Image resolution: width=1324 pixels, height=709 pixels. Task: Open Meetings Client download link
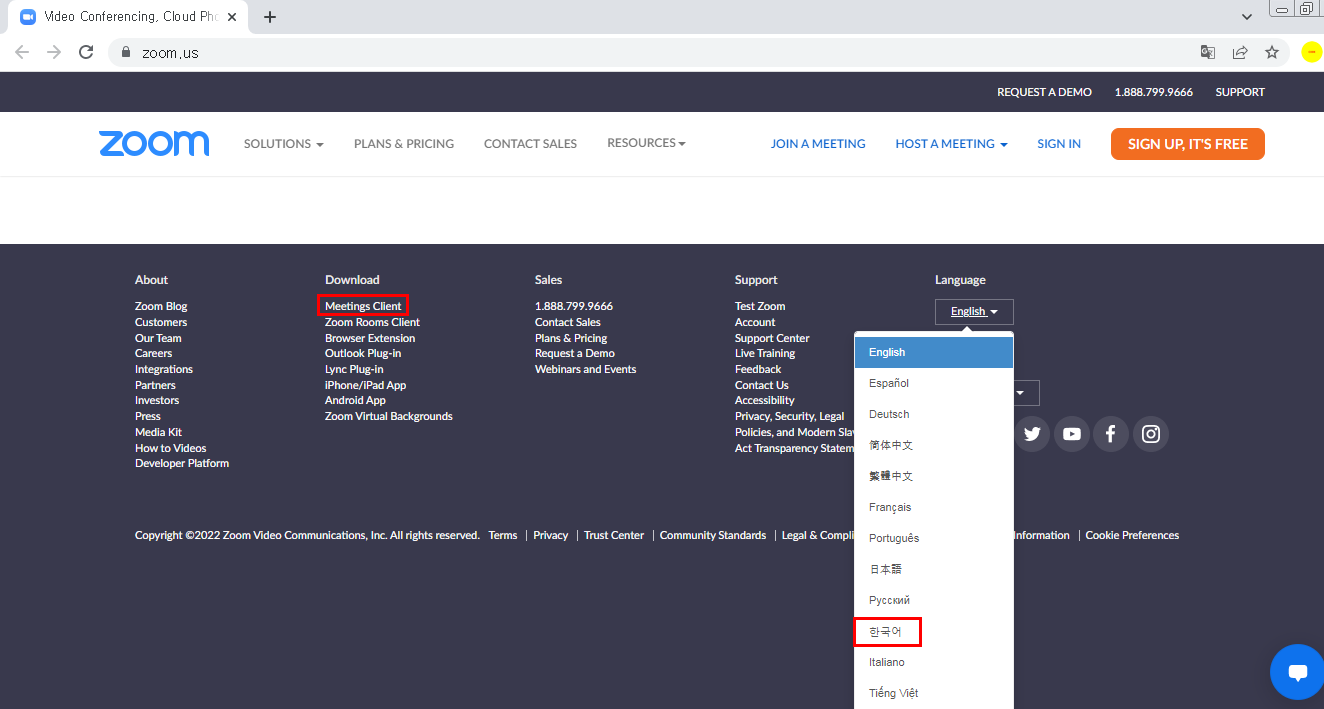click(x=363, y=306)
